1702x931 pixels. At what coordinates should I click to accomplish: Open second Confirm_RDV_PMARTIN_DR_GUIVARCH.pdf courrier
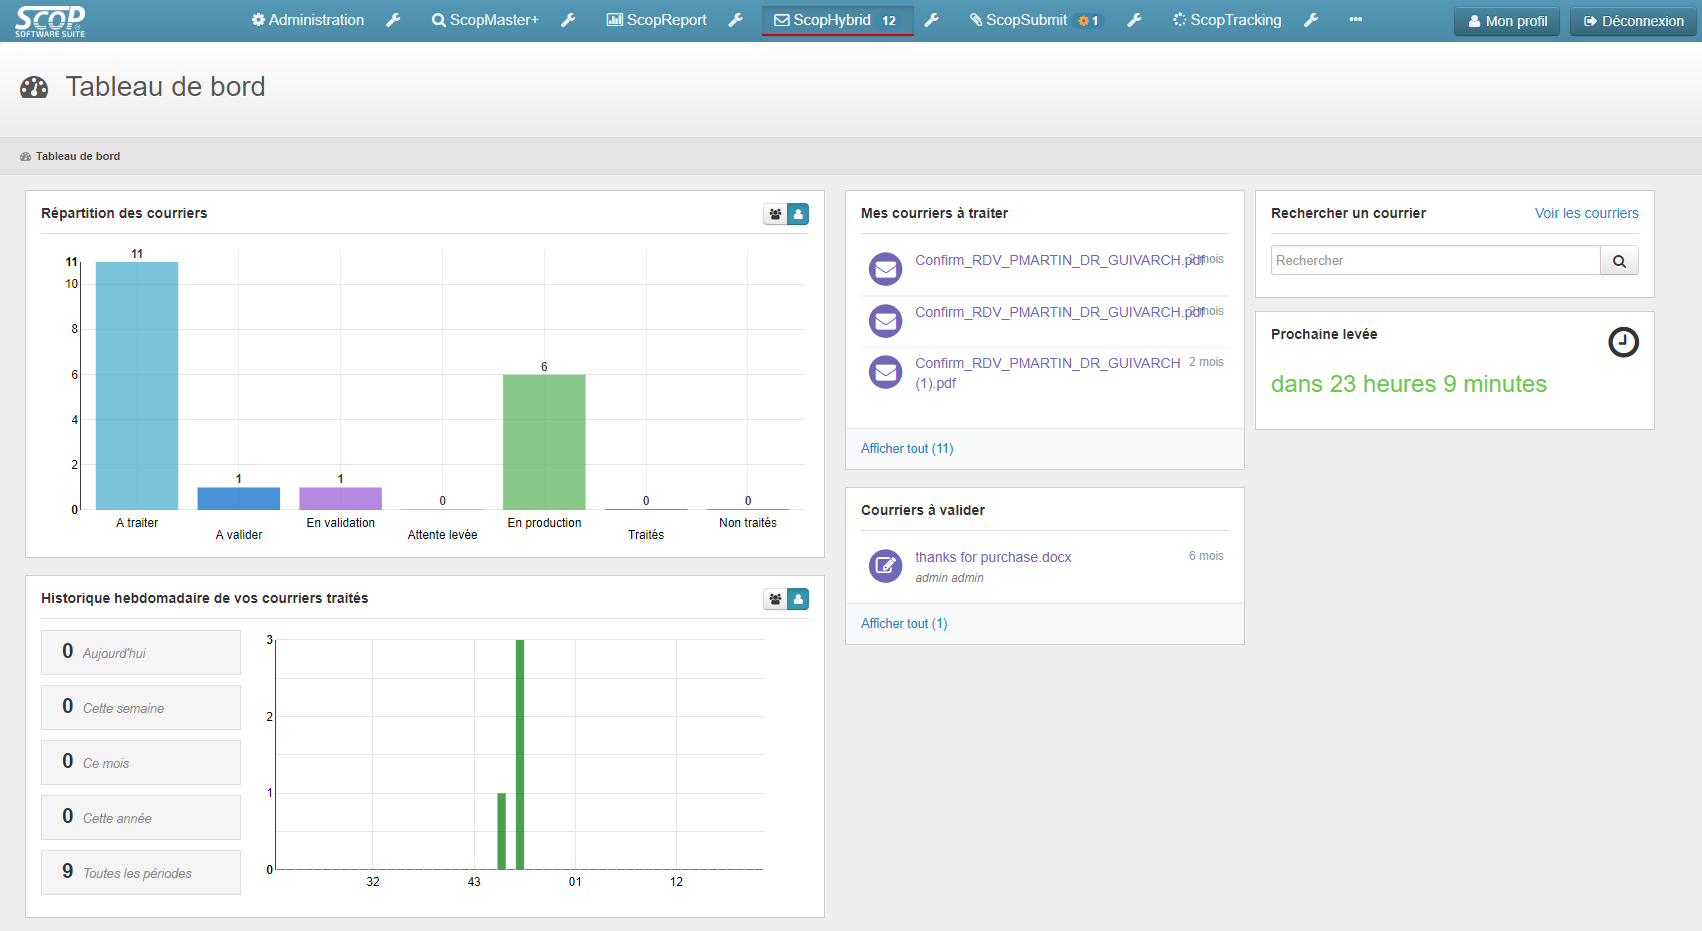[x=1059, y=312]
